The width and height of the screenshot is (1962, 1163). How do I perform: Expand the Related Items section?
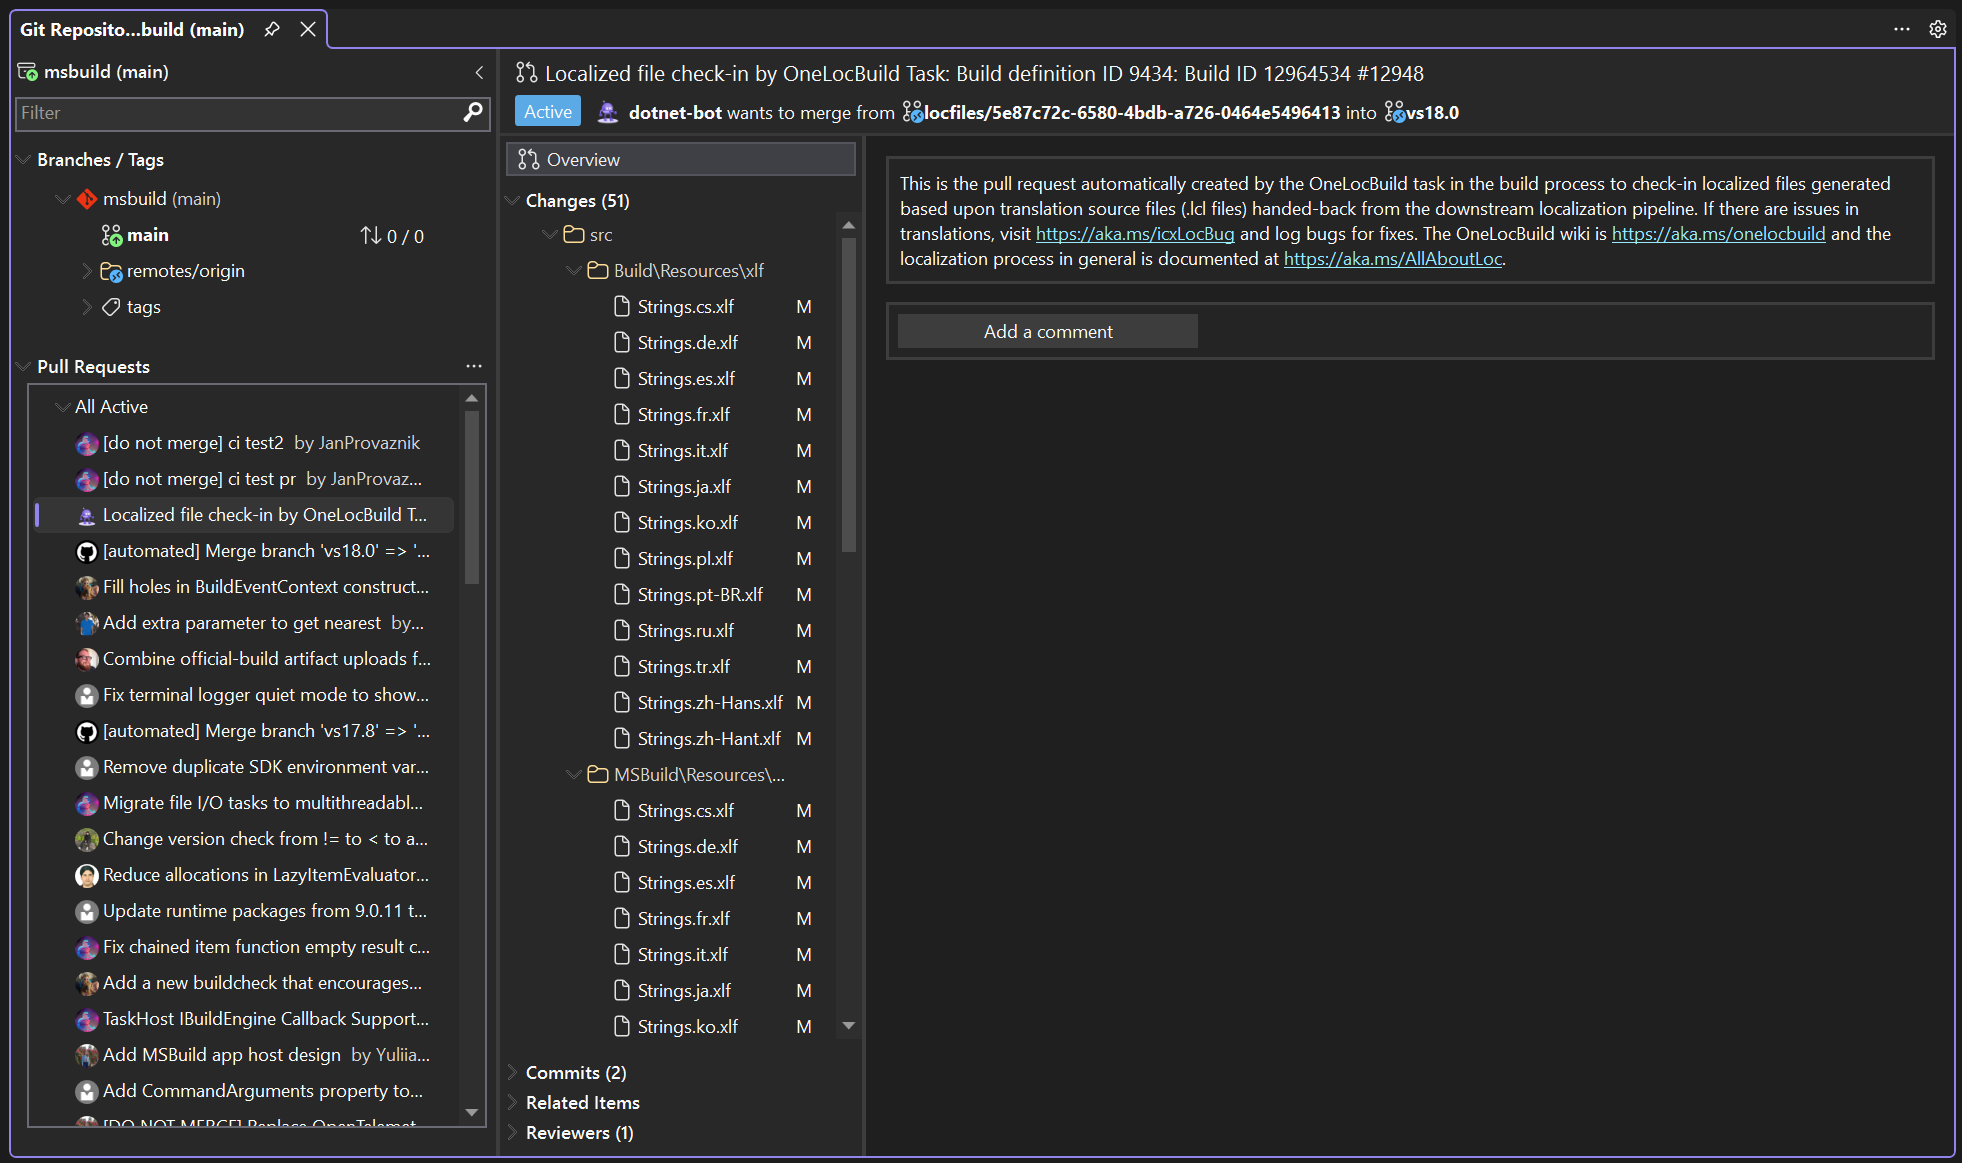click(x=512, y=1103)
